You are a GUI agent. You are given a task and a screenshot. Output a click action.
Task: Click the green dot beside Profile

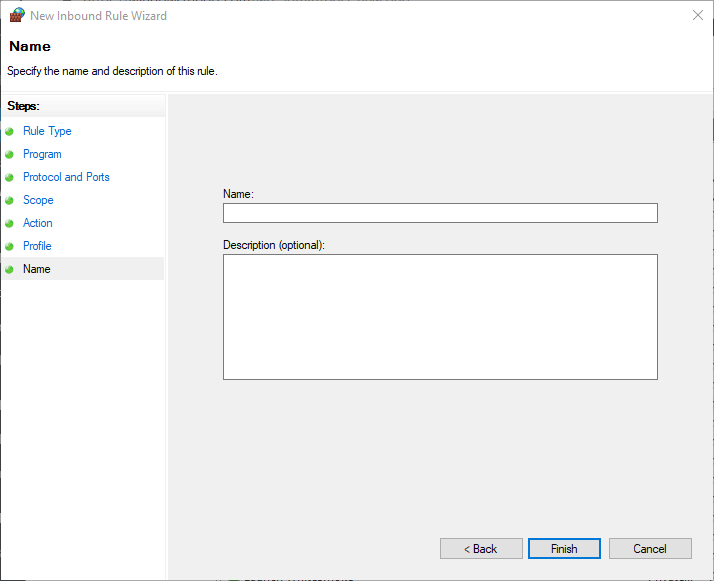pyautogui.click(x=10, y=246)
